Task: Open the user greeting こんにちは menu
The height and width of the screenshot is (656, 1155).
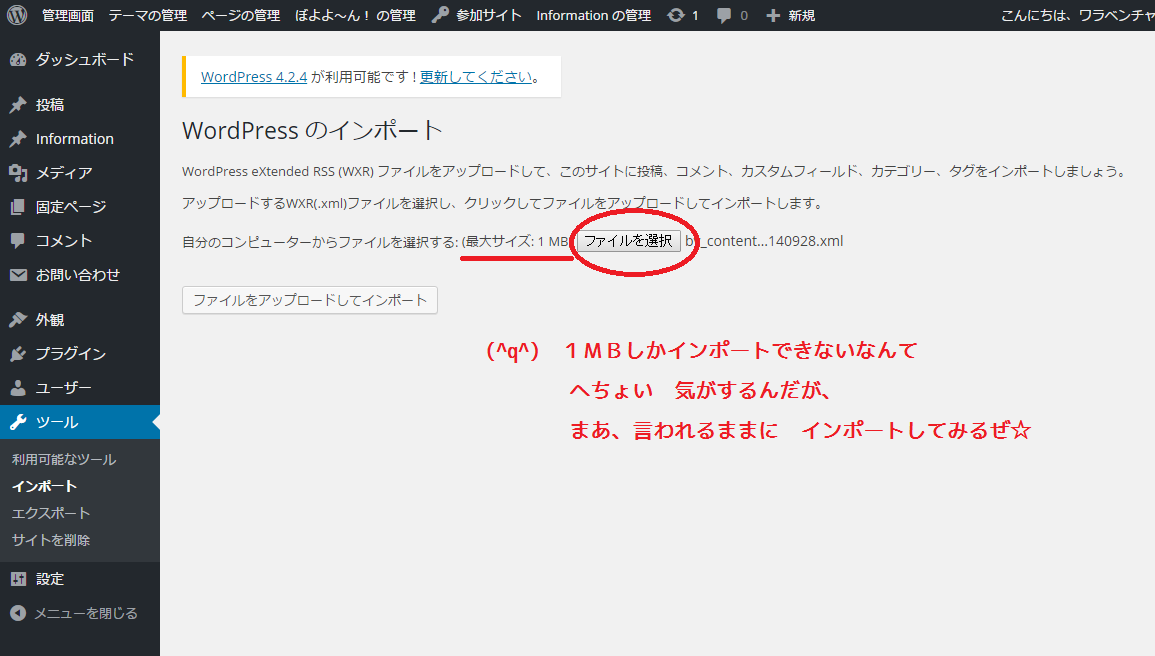Action: [x=1077, y=15]
